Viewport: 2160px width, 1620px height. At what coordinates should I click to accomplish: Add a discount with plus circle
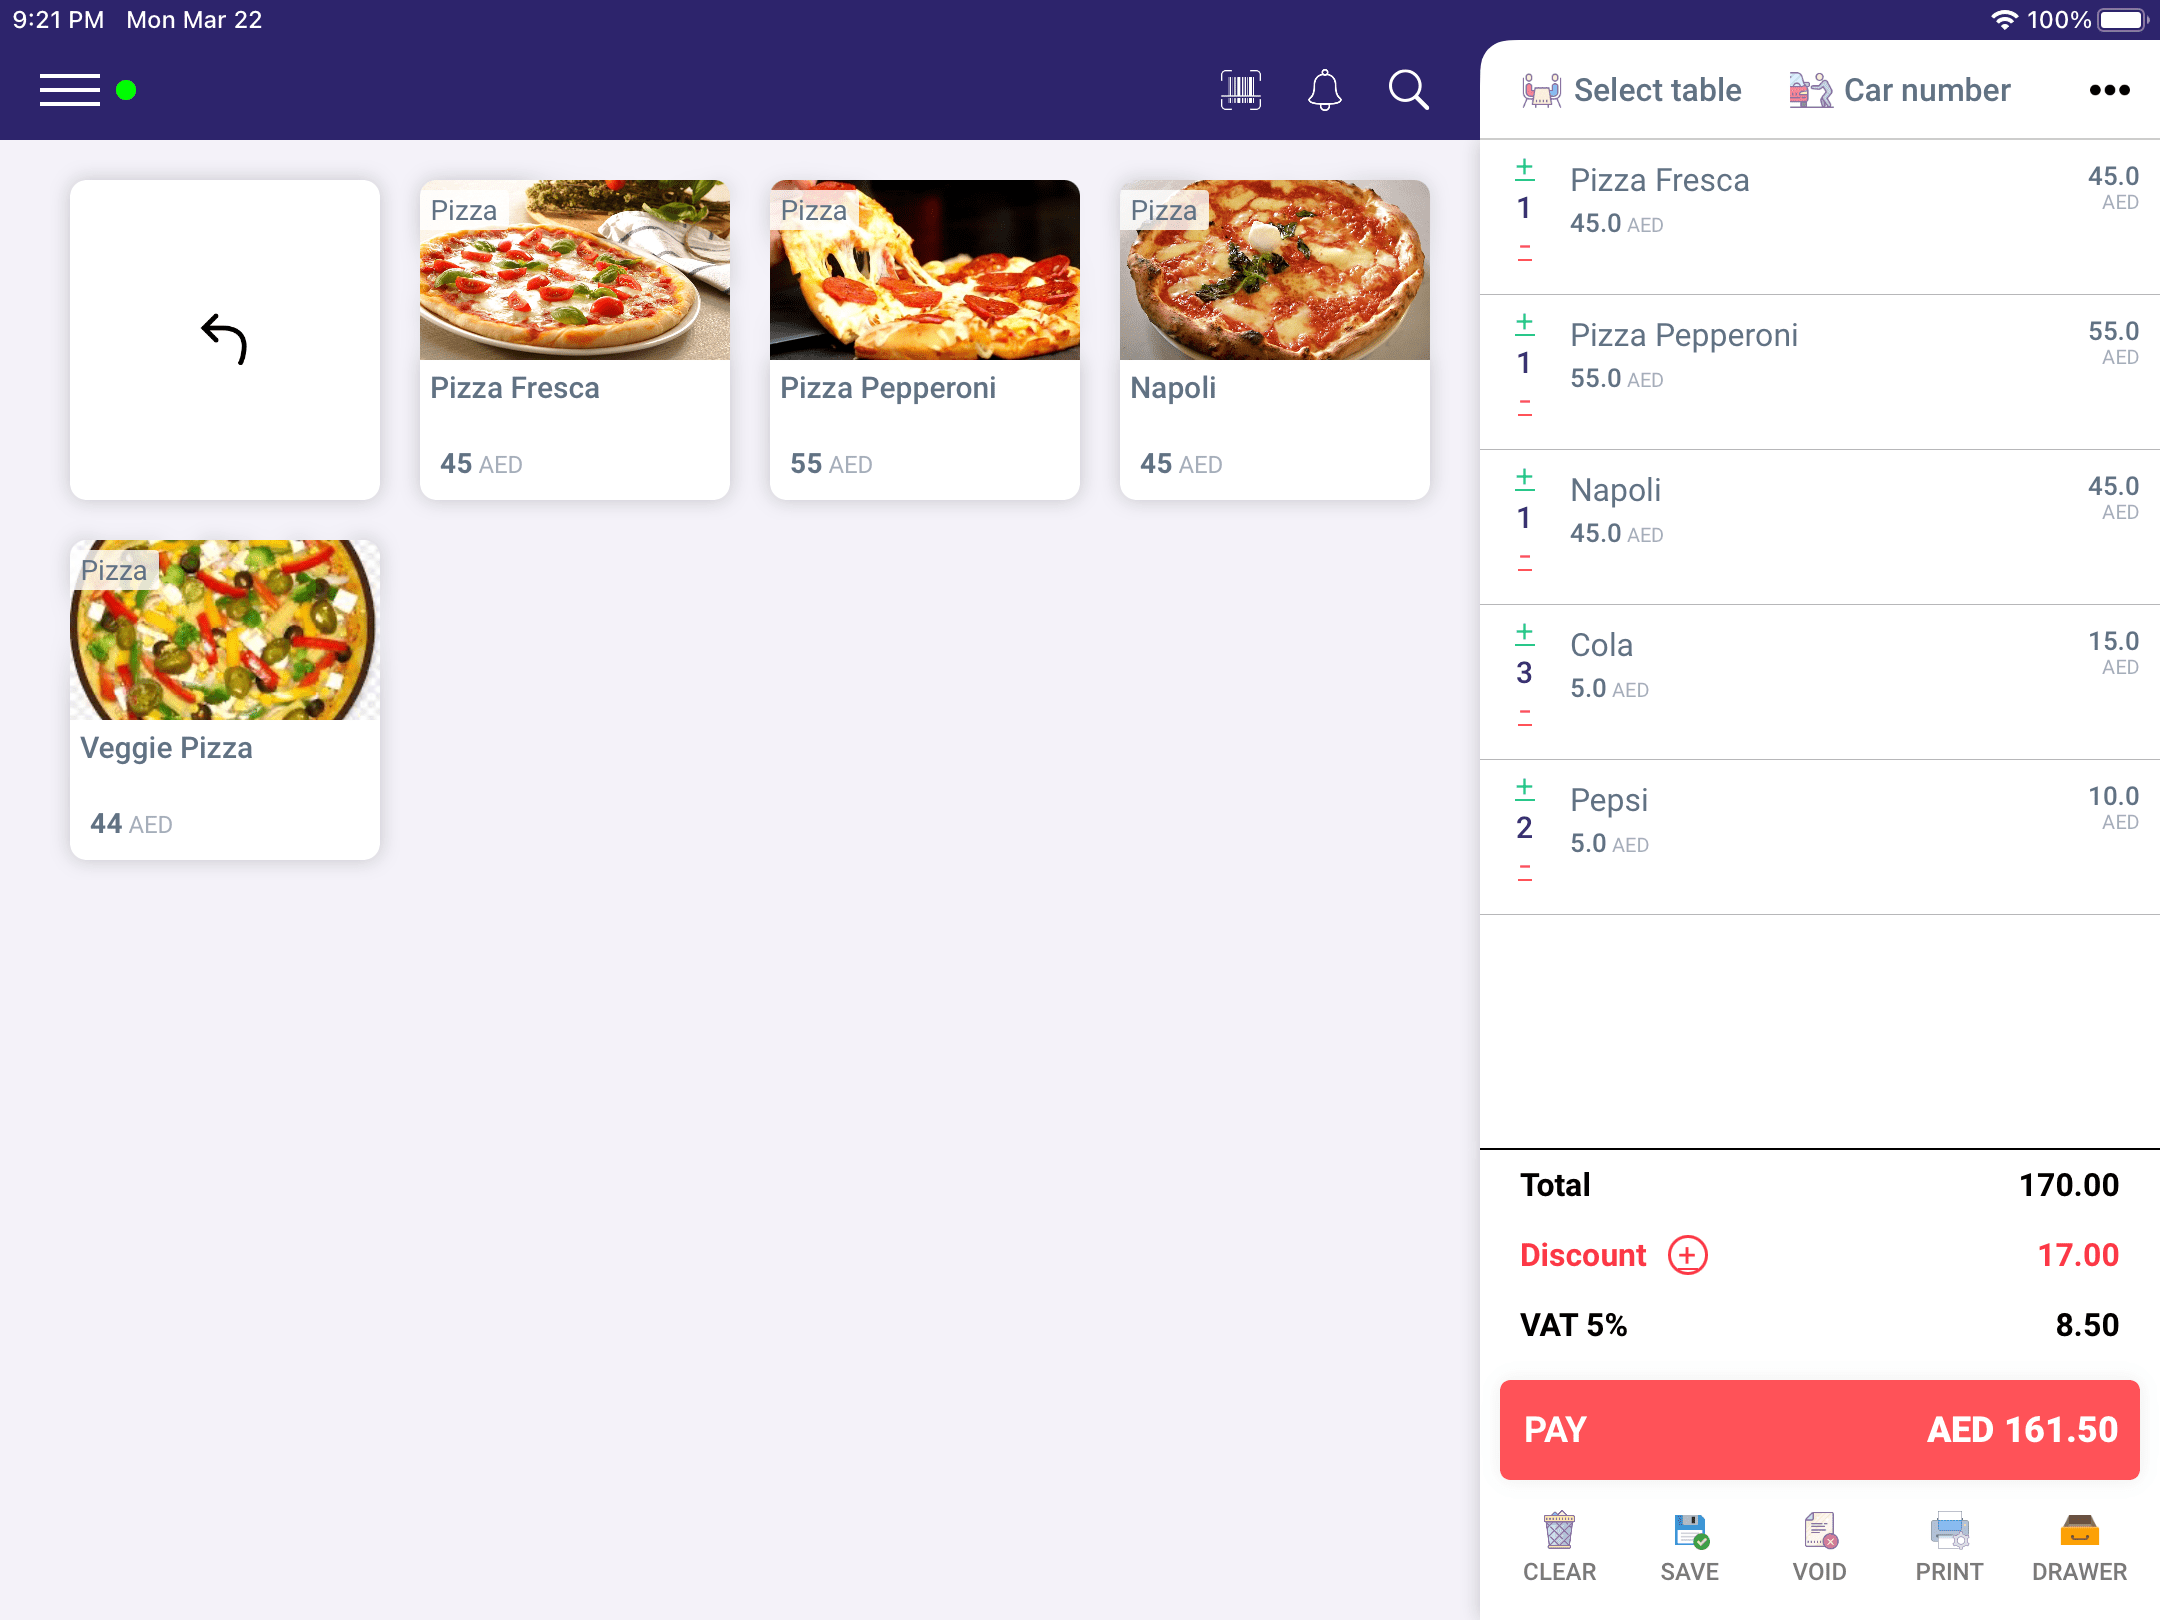click(x=1688, y=1255)
